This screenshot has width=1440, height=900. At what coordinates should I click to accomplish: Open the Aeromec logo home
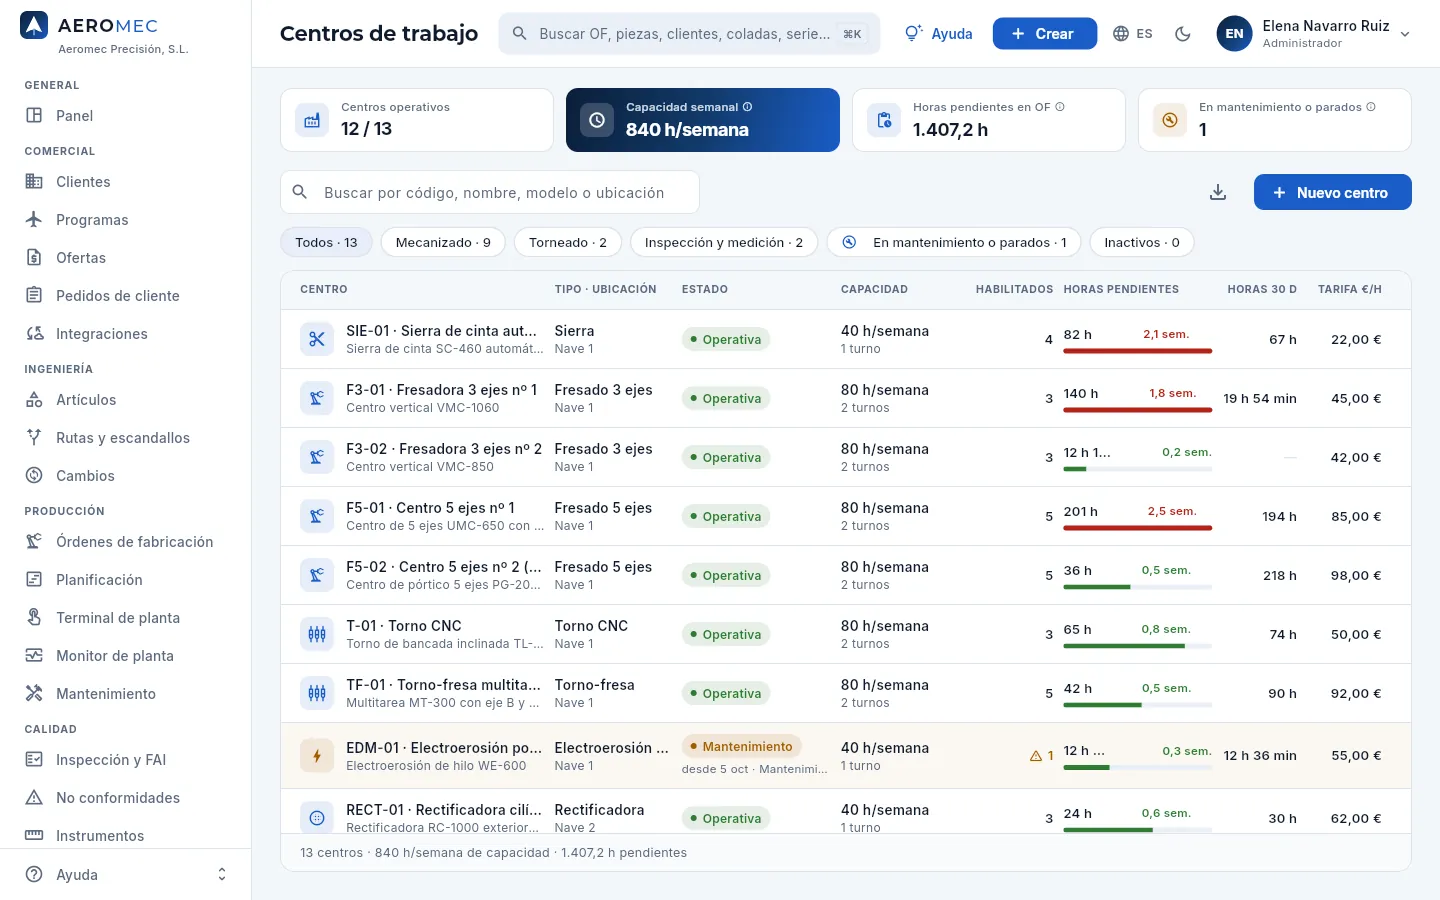pos(34,26)
